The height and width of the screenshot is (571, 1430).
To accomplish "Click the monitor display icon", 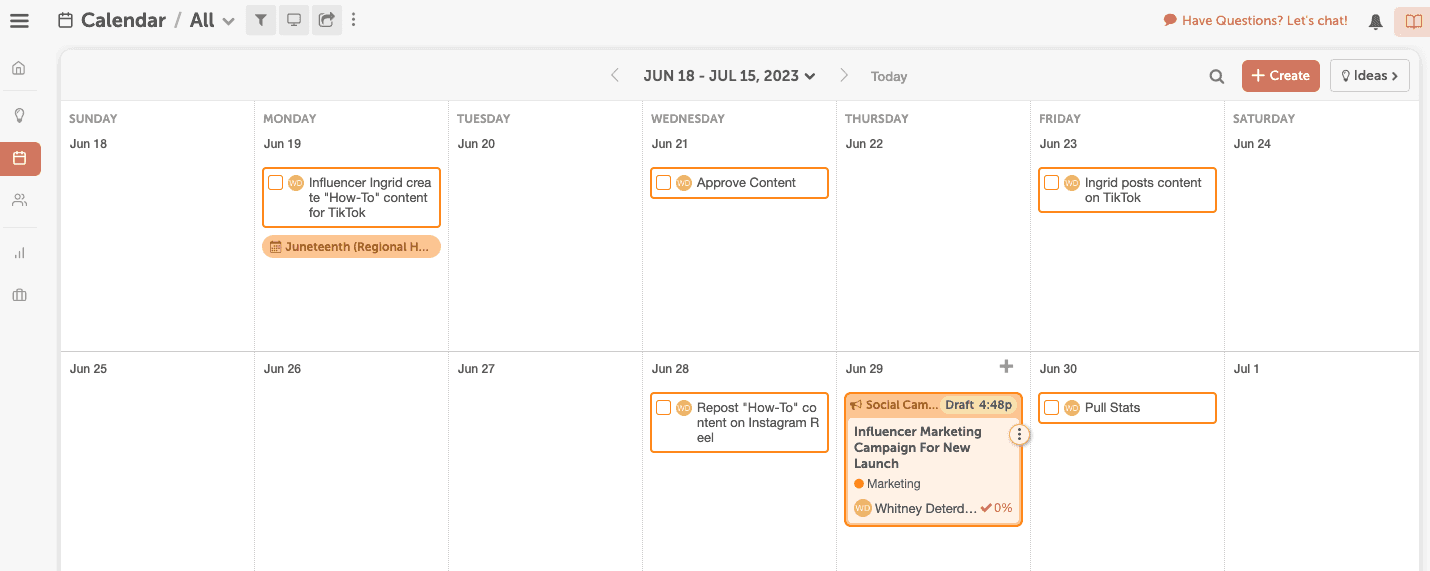I will click(x=293, y=20).
